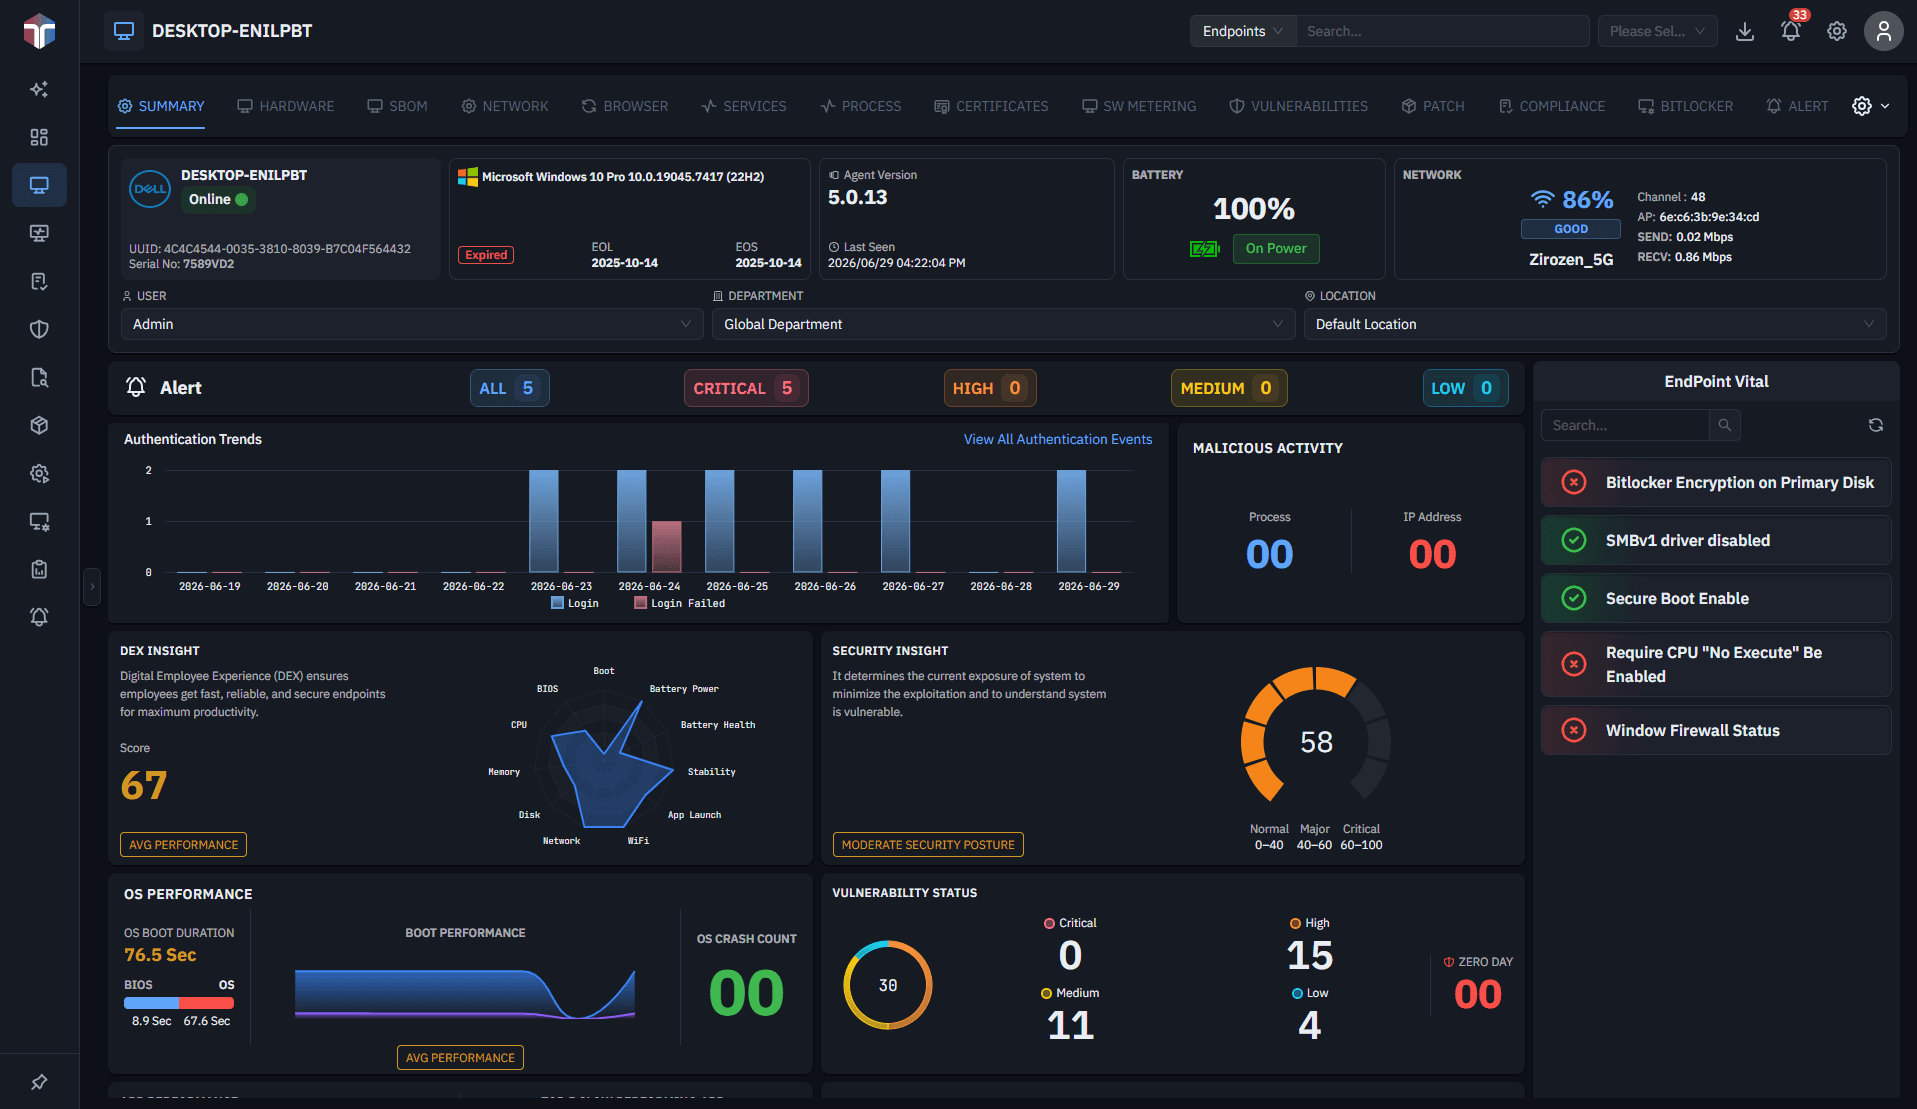Viewport: 1917px width, 1109px height.
Task: Open the monitor activity icon in sidebar
Action: pos(39,233)
